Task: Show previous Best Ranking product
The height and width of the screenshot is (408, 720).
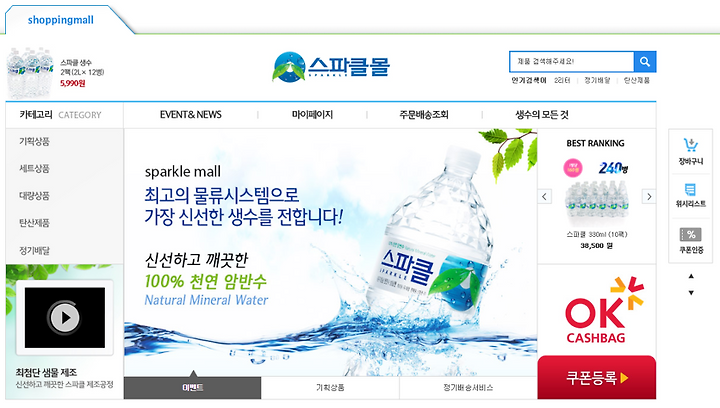Action: click(544, 196)
